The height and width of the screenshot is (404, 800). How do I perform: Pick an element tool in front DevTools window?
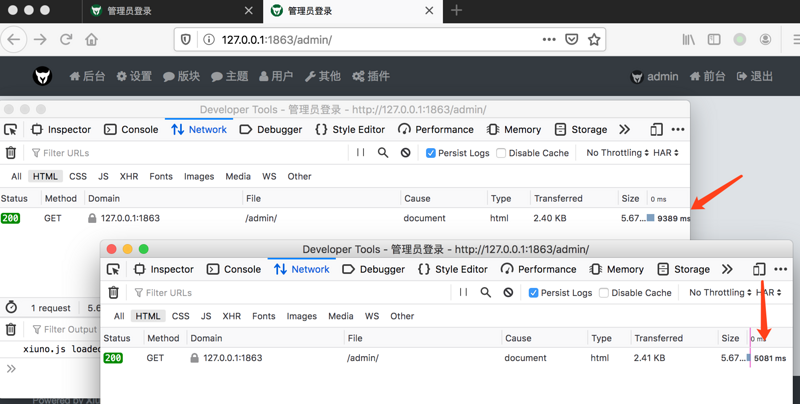[113, 269]
